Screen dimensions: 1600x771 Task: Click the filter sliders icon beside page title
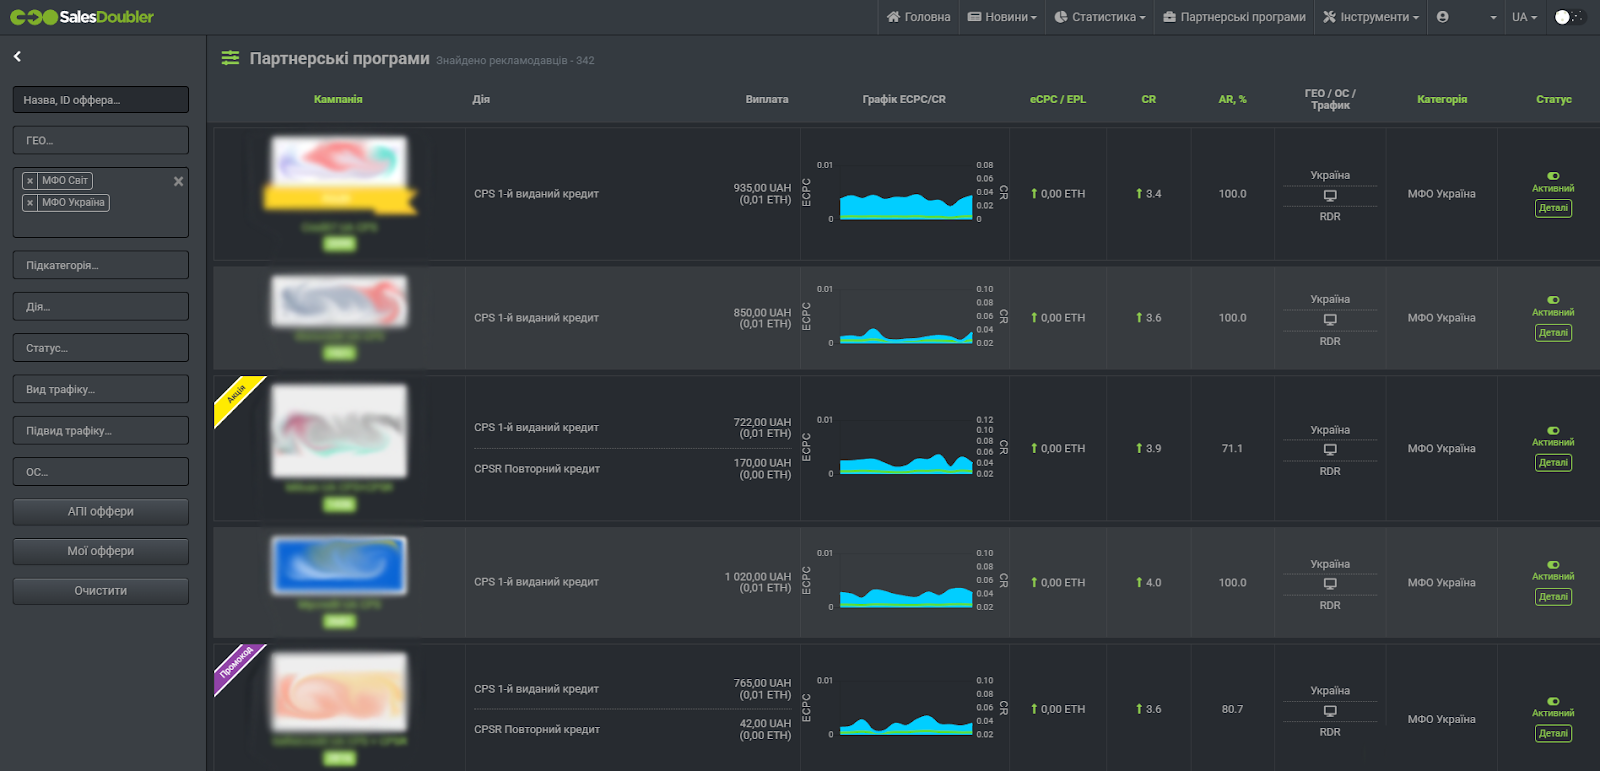pos(230,58)
